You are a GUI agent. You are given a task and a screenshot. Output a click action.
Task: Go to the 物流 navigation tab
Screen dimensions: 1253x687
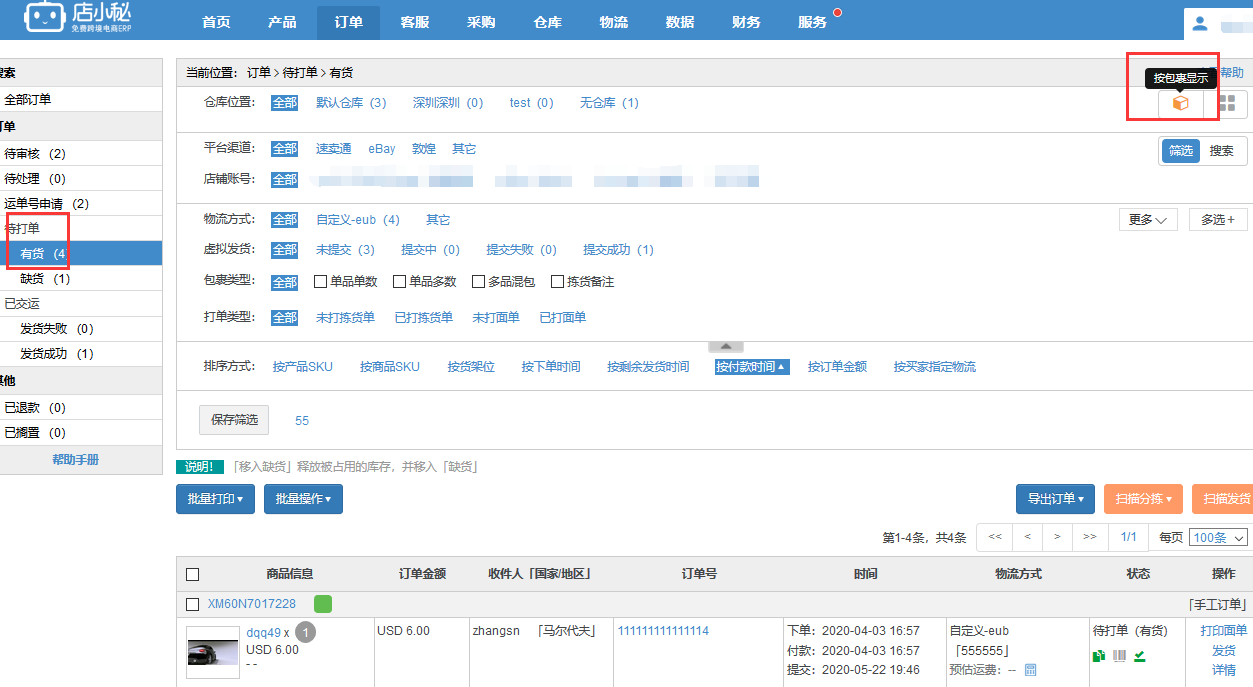point(613,22)
